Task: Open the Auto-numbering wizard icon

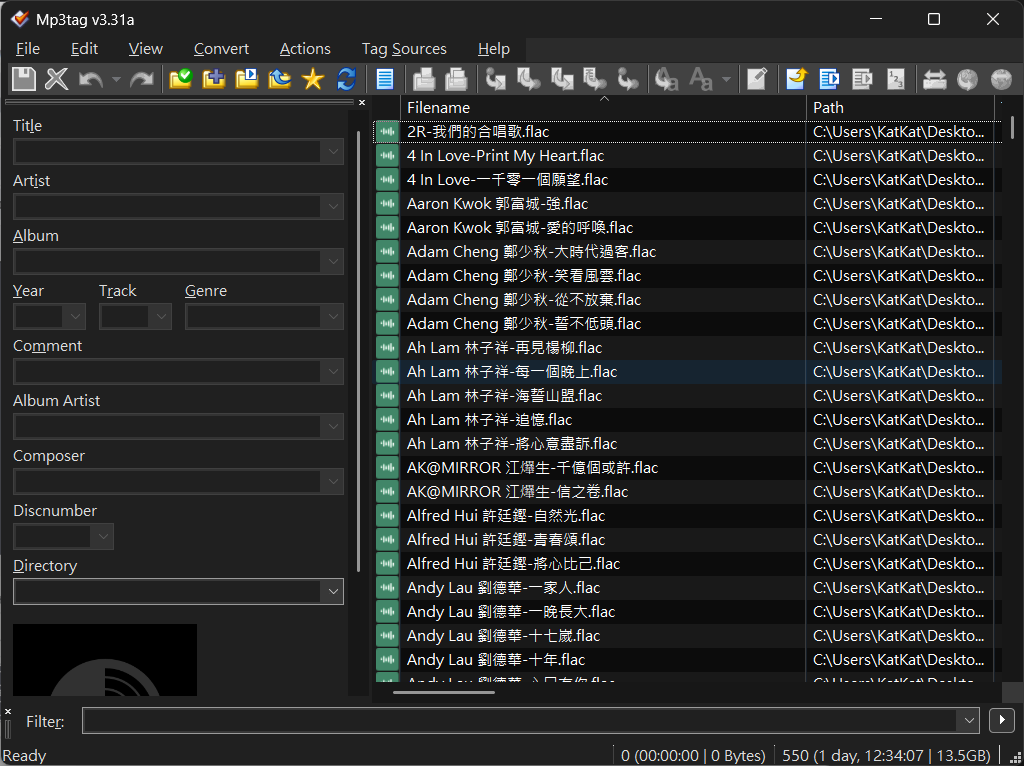Action: point(895,79)
